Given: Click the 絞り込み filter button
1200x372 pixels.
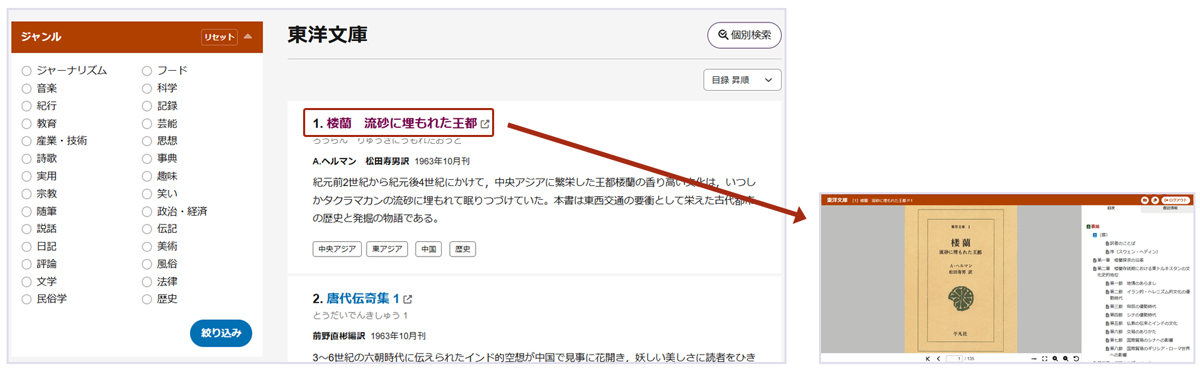Looking at the screenshot, I should [221, 333].
